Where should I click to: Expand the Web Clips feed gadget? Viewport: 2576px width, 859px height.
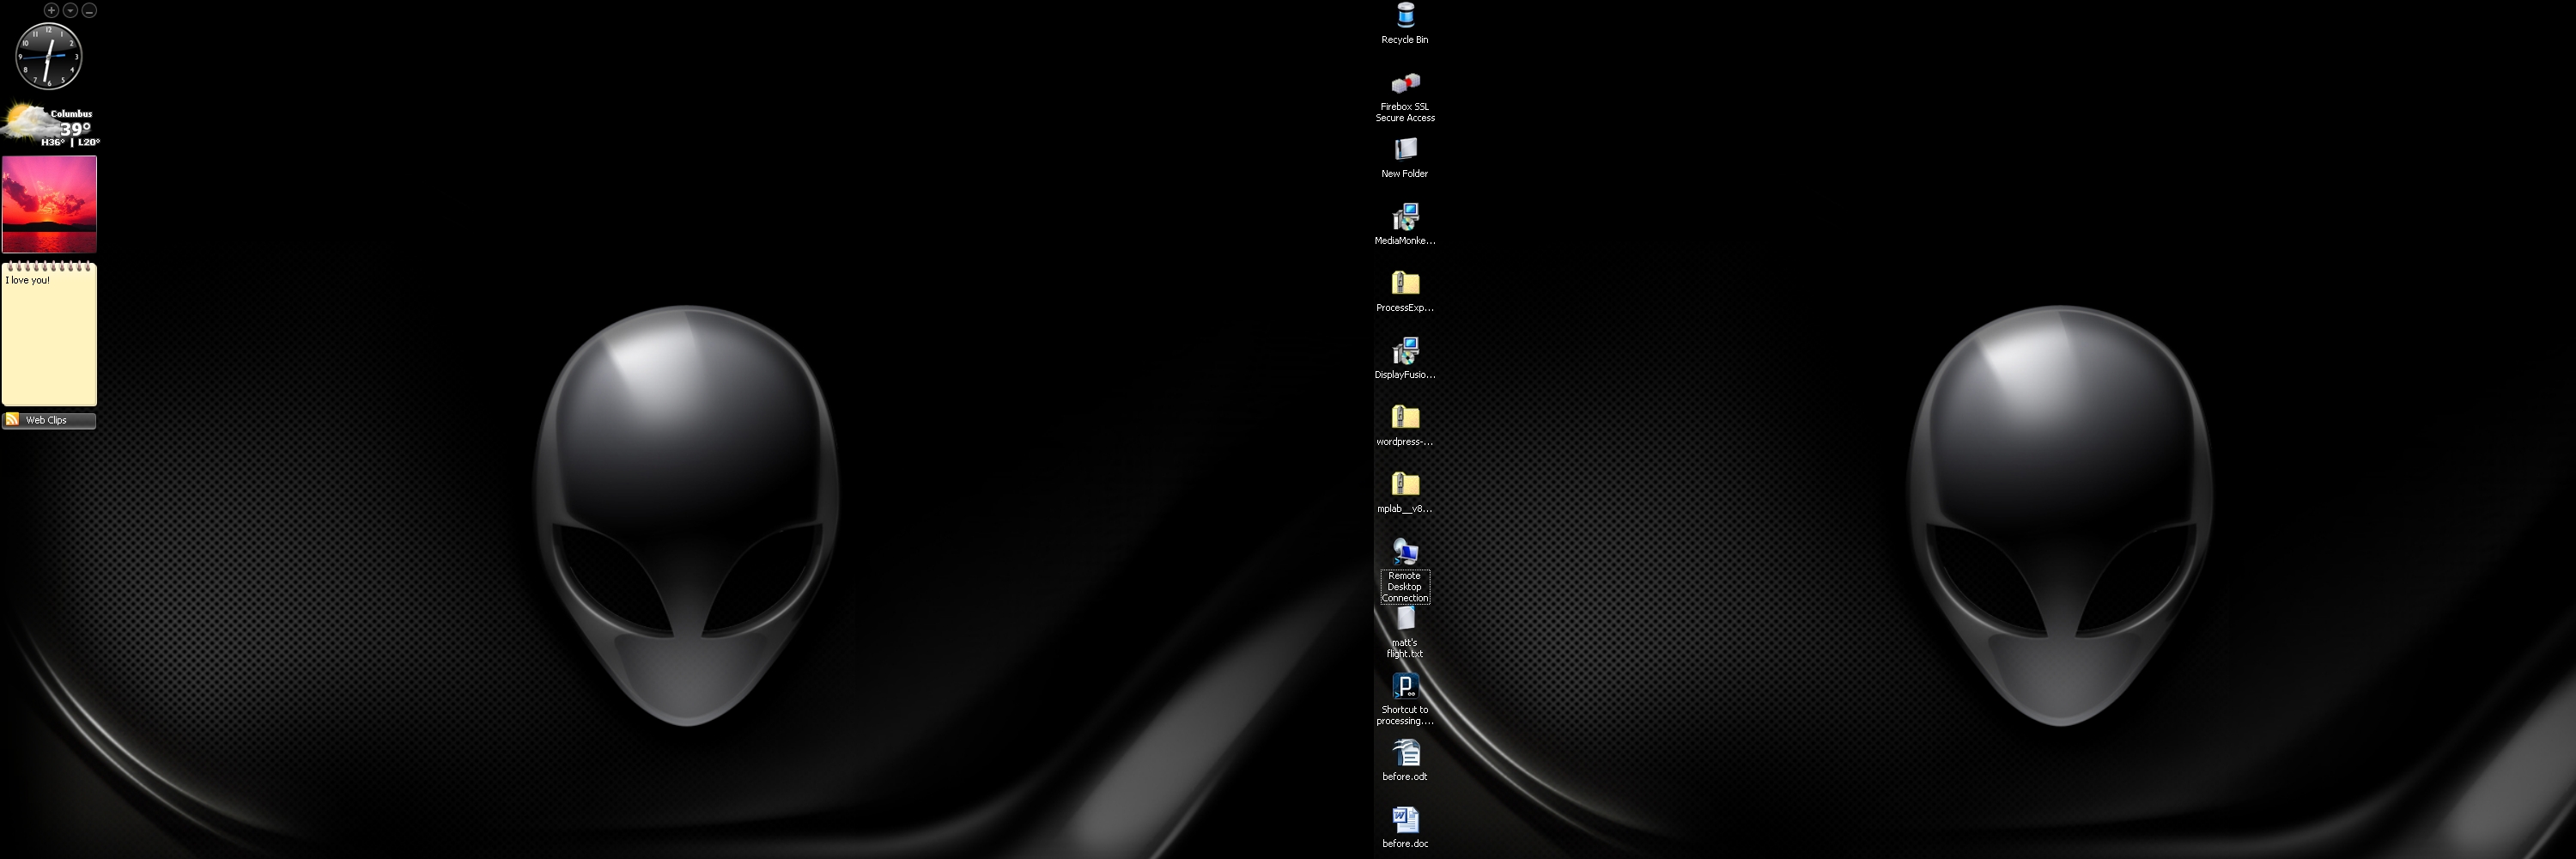tap(49, 420)
